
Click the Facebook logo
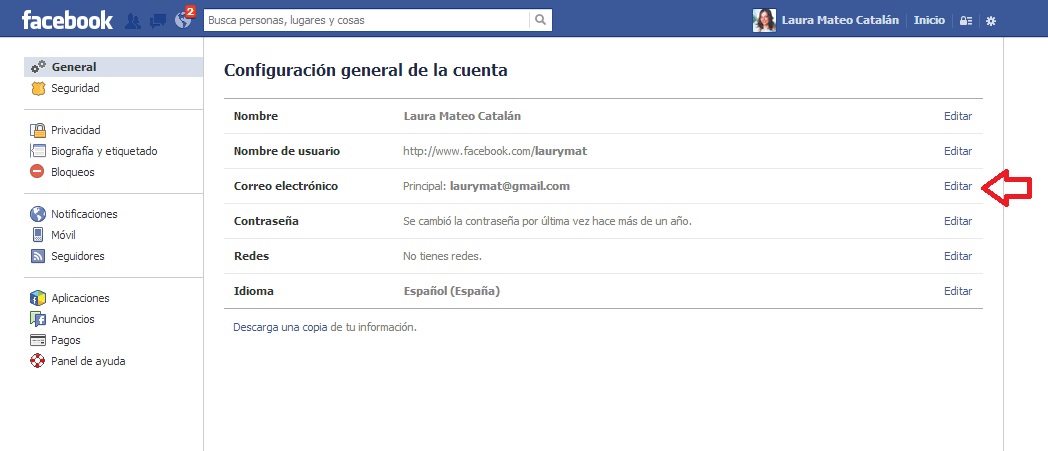[x=67, y=20]
